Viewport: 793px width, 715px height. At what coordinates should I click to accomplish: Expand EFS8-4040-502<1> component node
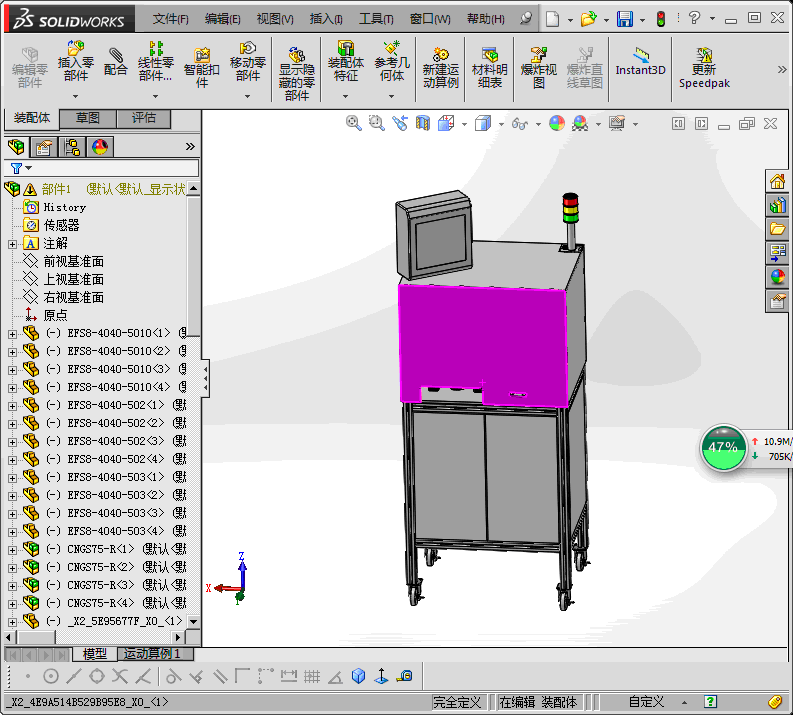[12, 406]
